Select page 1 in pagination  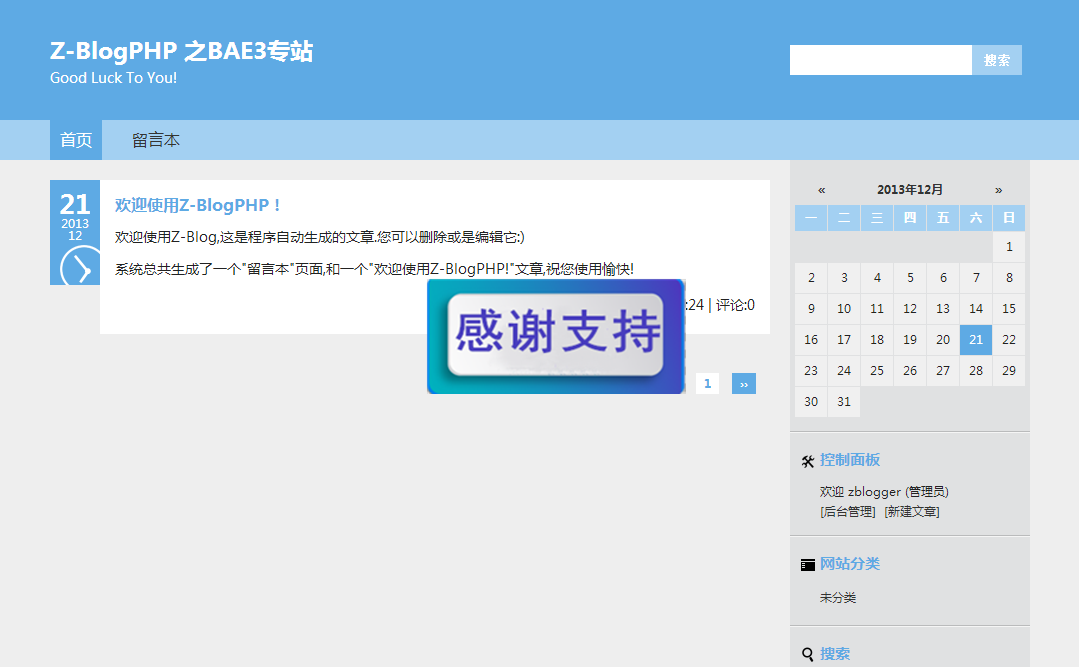[x=707, y=383]
